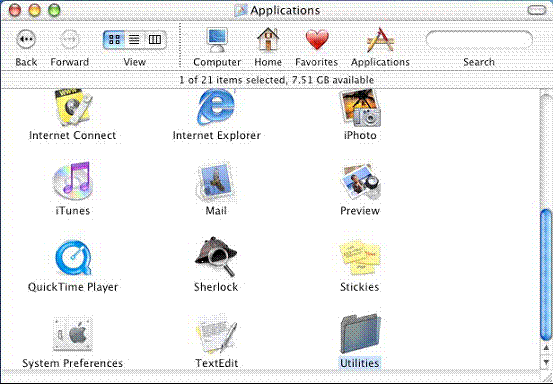Click the "Mail" label text
553x384 pixels.
216,211
